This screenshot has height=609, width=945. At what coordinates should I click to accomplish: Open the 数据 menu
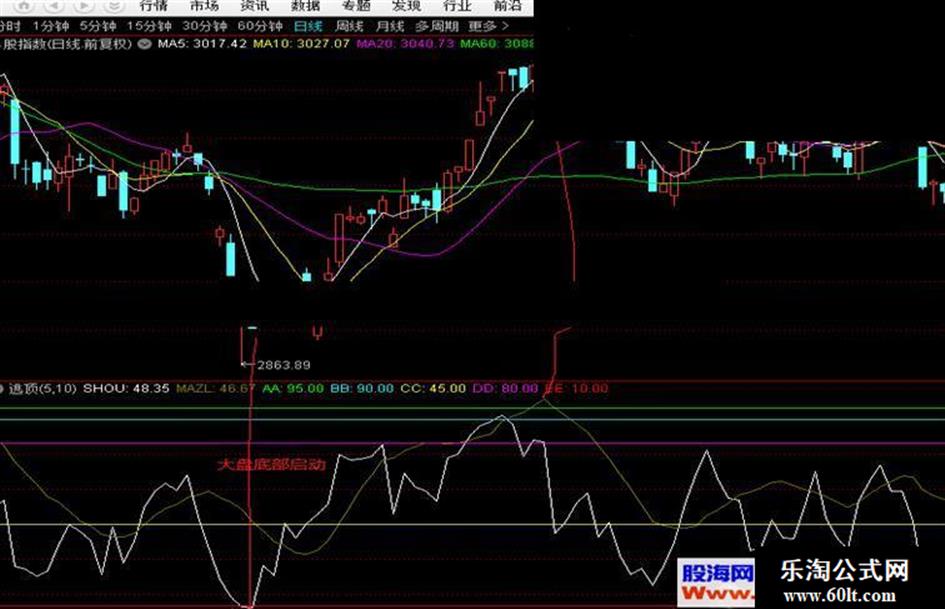(x=305, y=5)
